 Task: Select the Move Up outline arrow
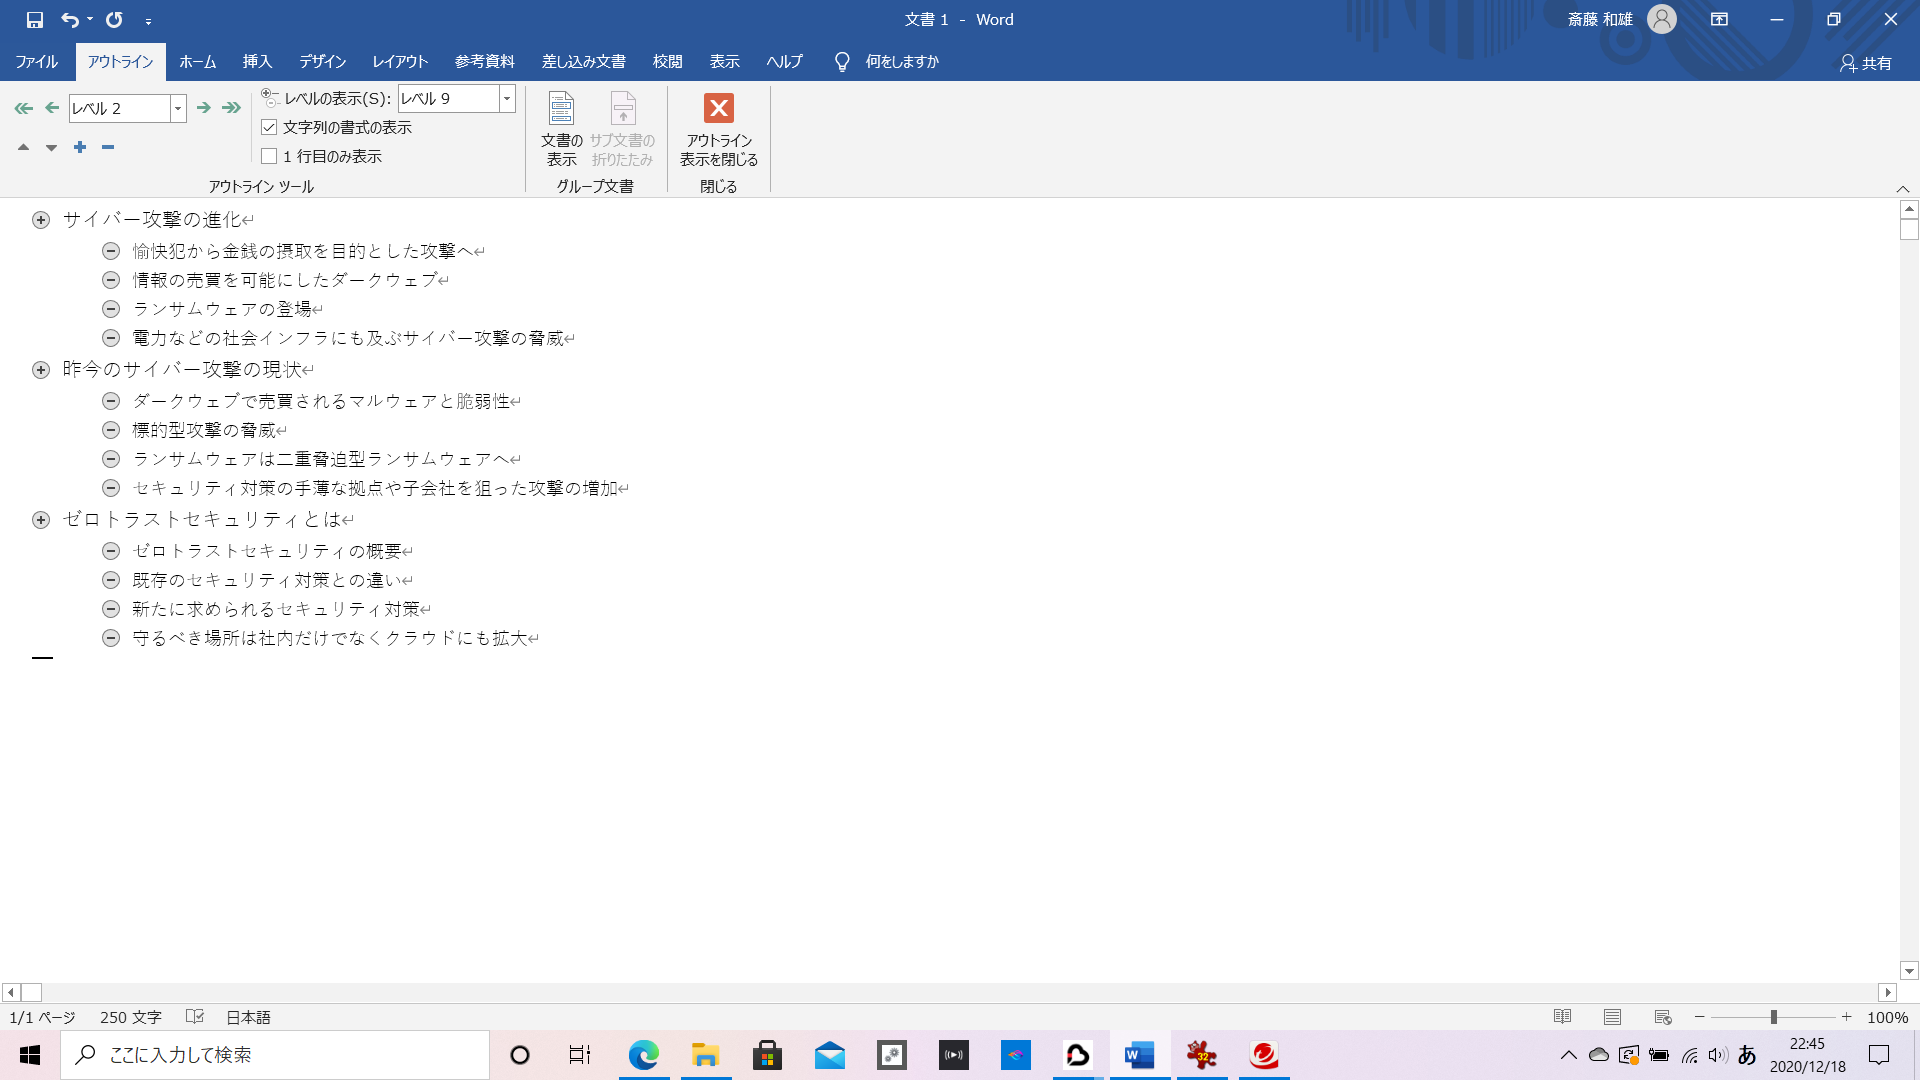tap(23, 146)
